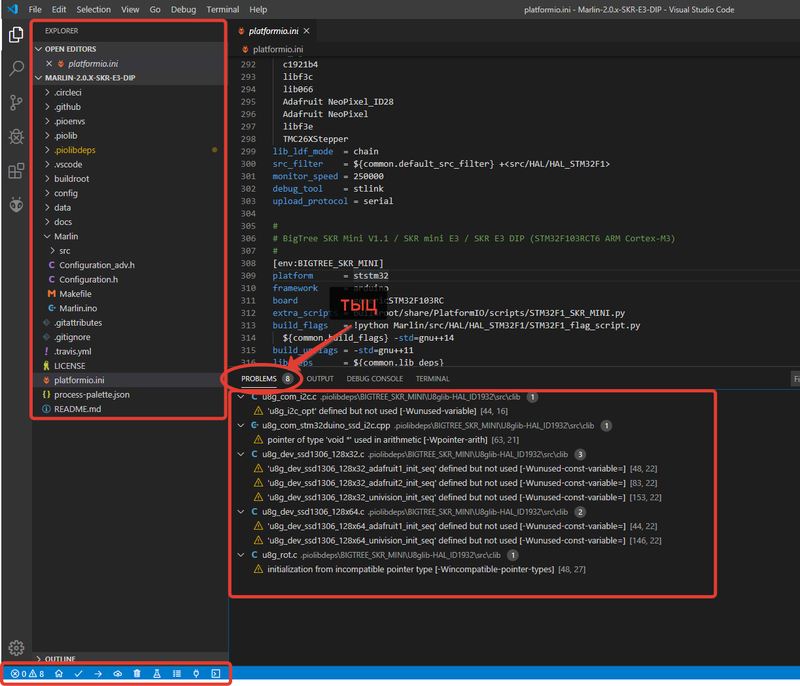The image size is (800, 686).
Task: Collapse u8g_dev_ssd1306_128x32.c problems group
Action: [x=240, y=454]
